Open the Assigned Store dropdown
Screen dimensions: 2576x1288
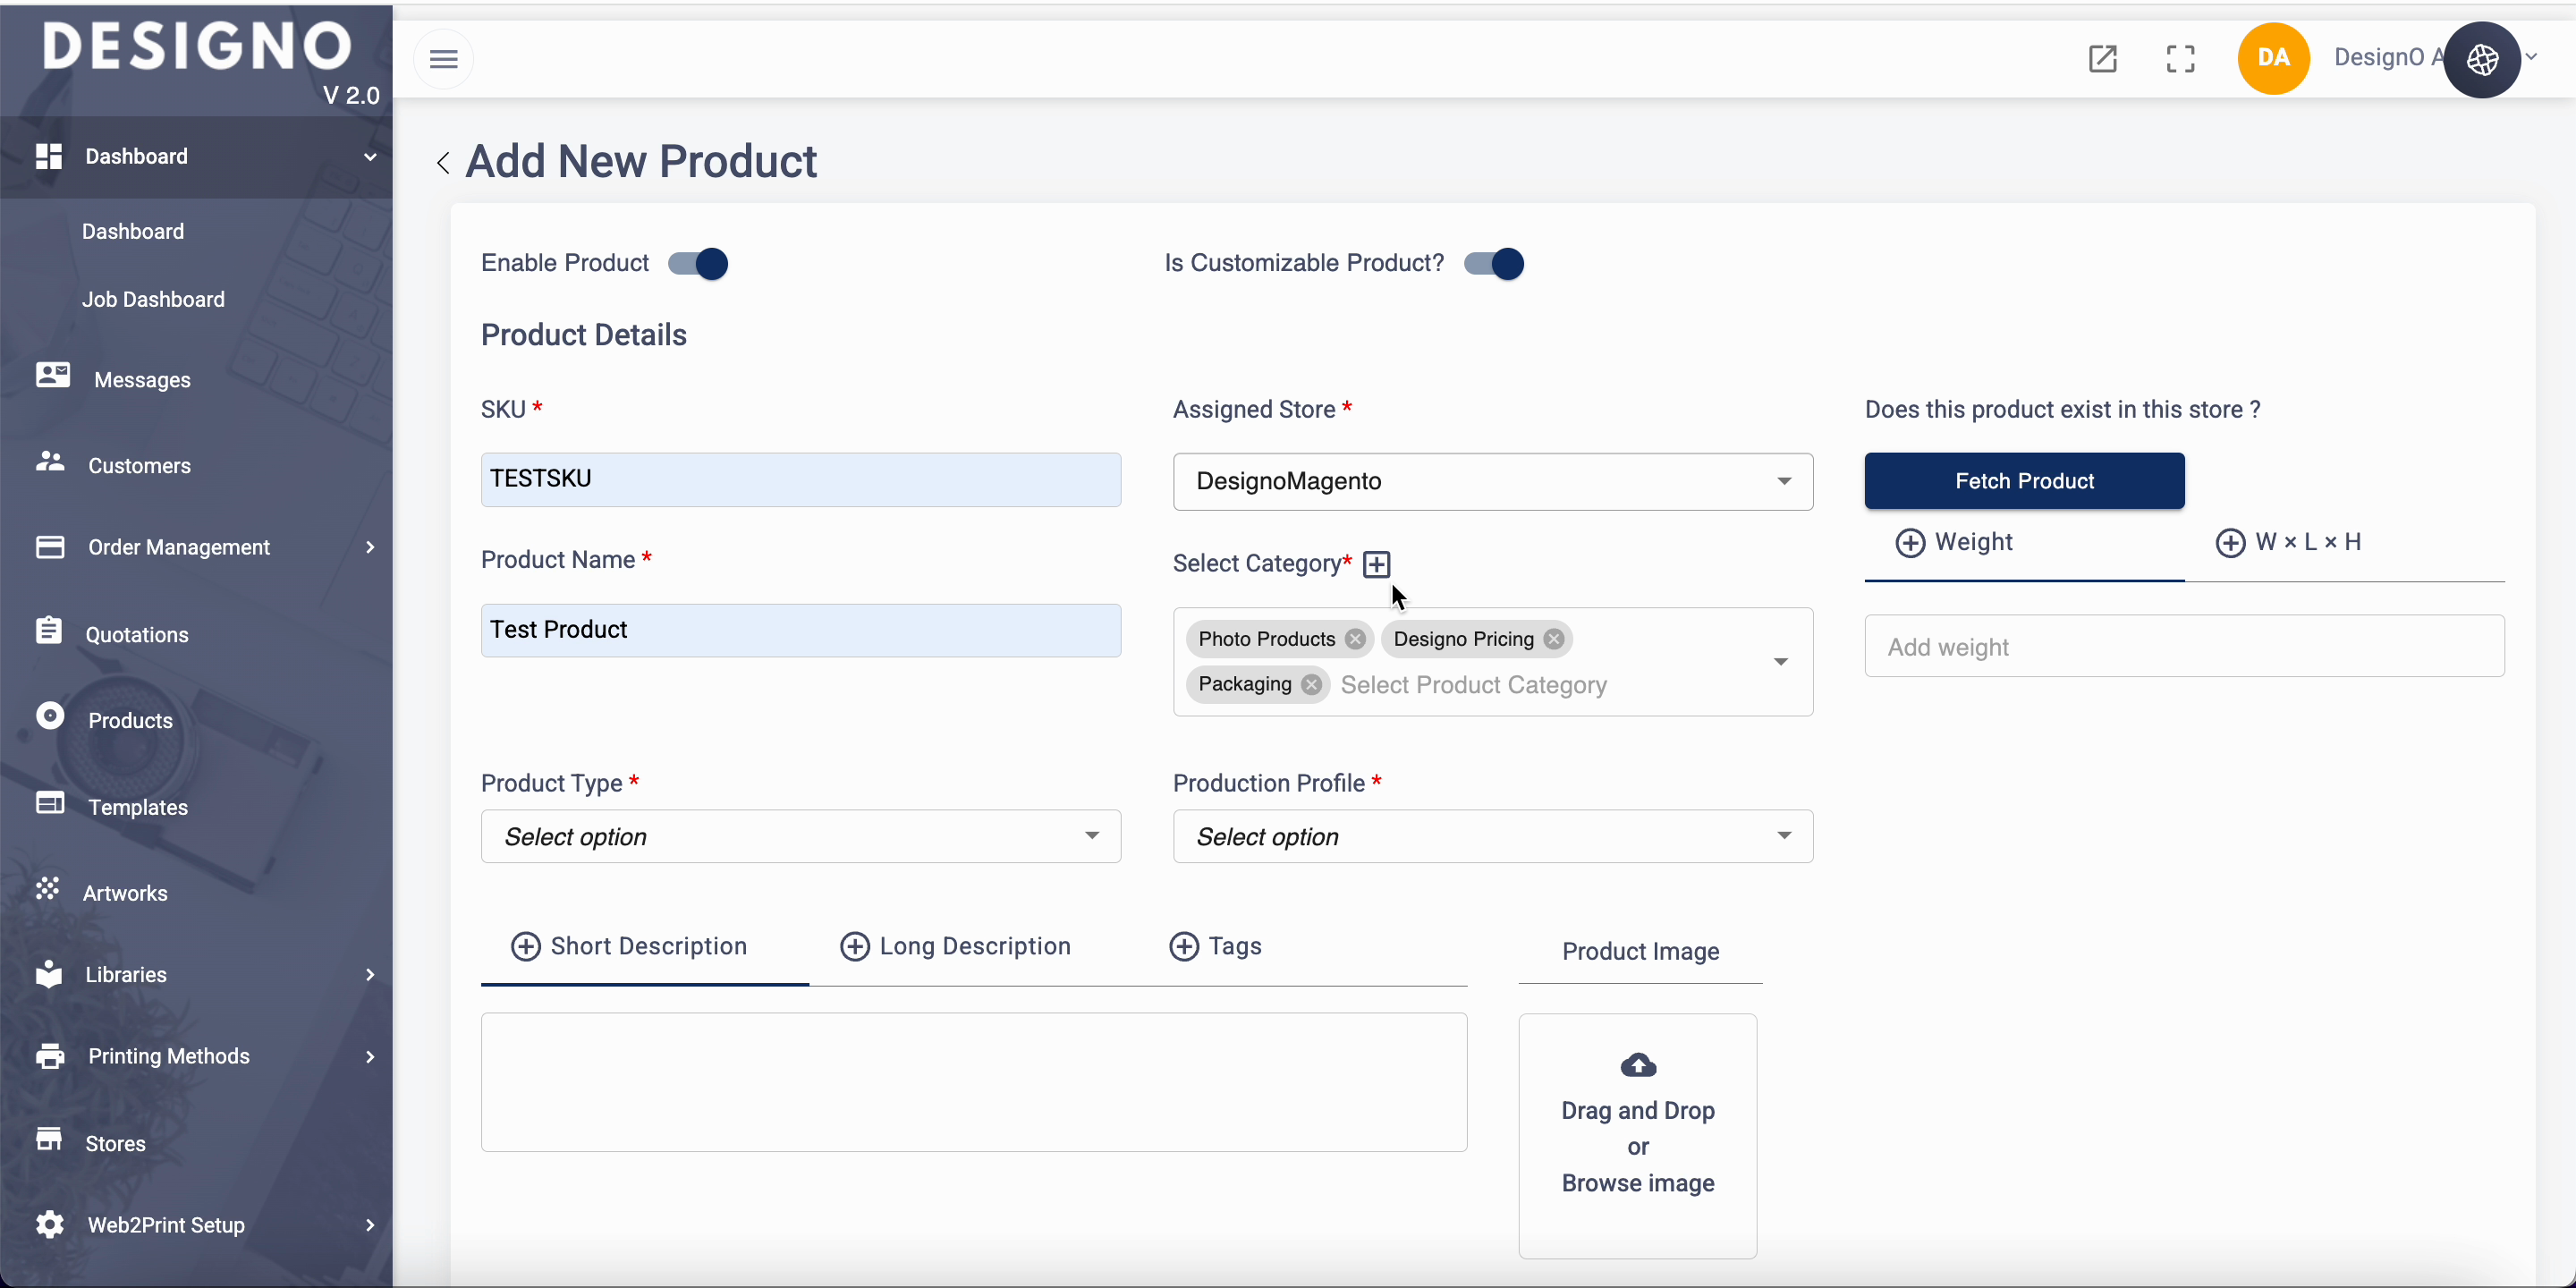click(x=1492, y=482)
